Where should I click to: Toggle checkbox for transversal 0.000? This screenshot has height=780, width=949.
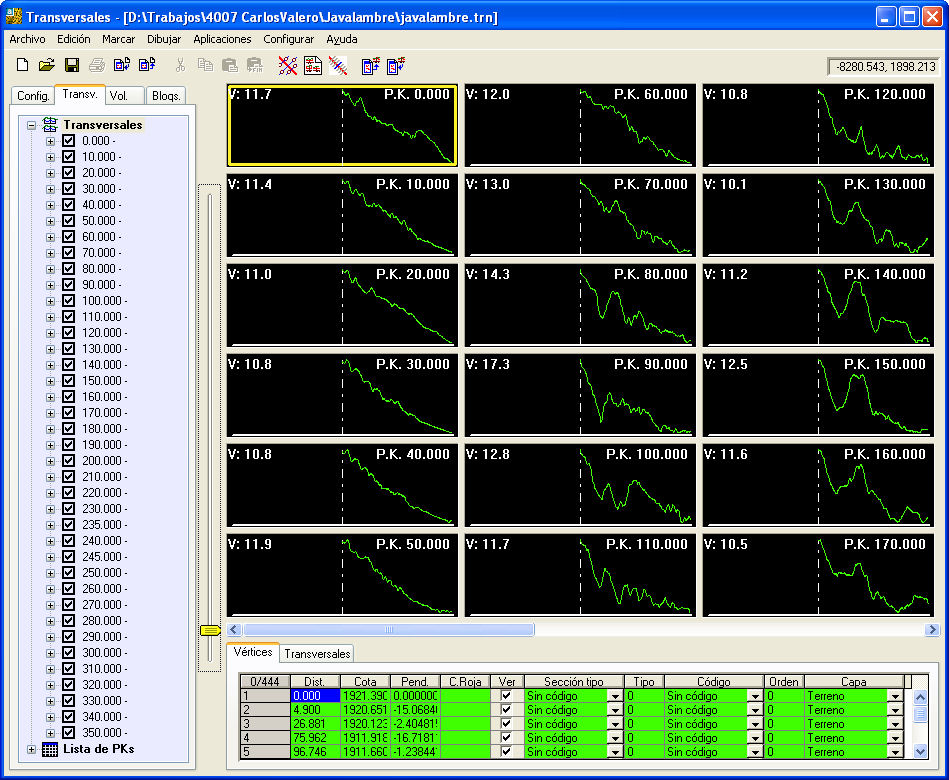68,140
